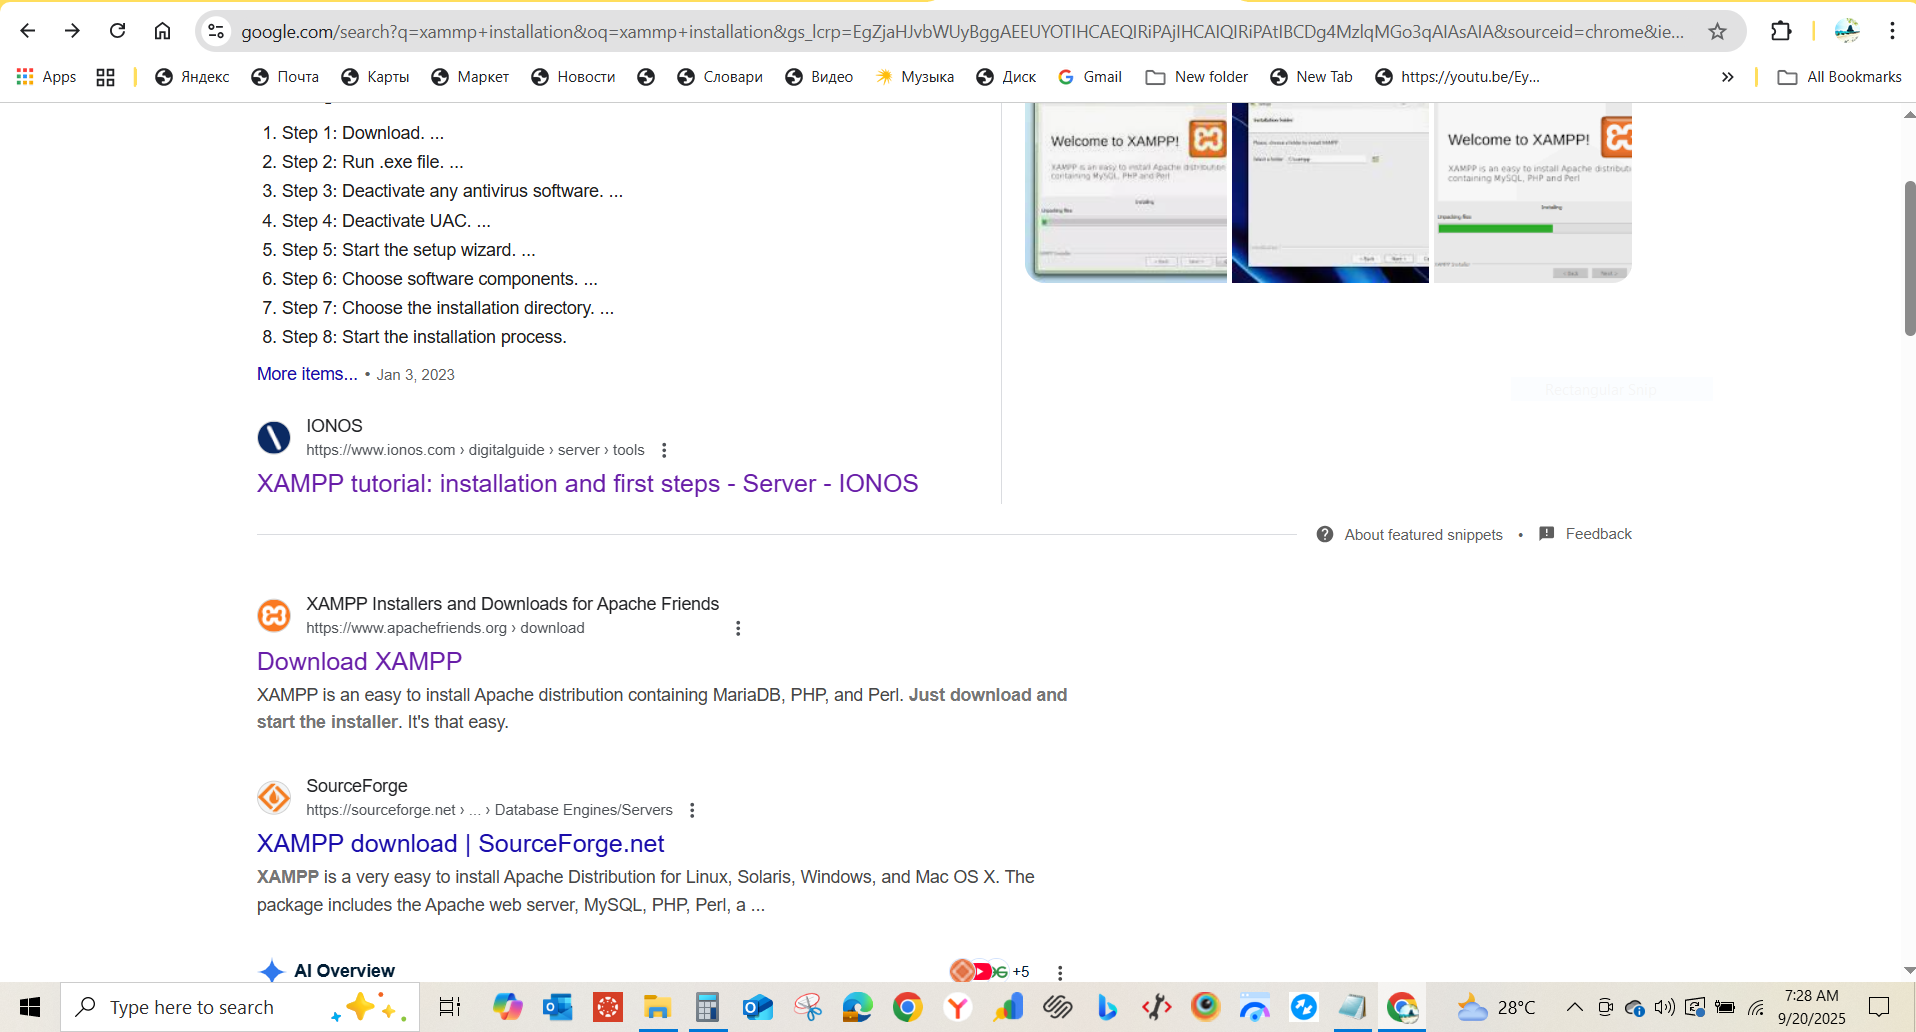Image resolution: width=1916 pixels, height=1032 pixels.
Task: Expand hidden bookmarks via the chevron
Action: [1728, 76]
